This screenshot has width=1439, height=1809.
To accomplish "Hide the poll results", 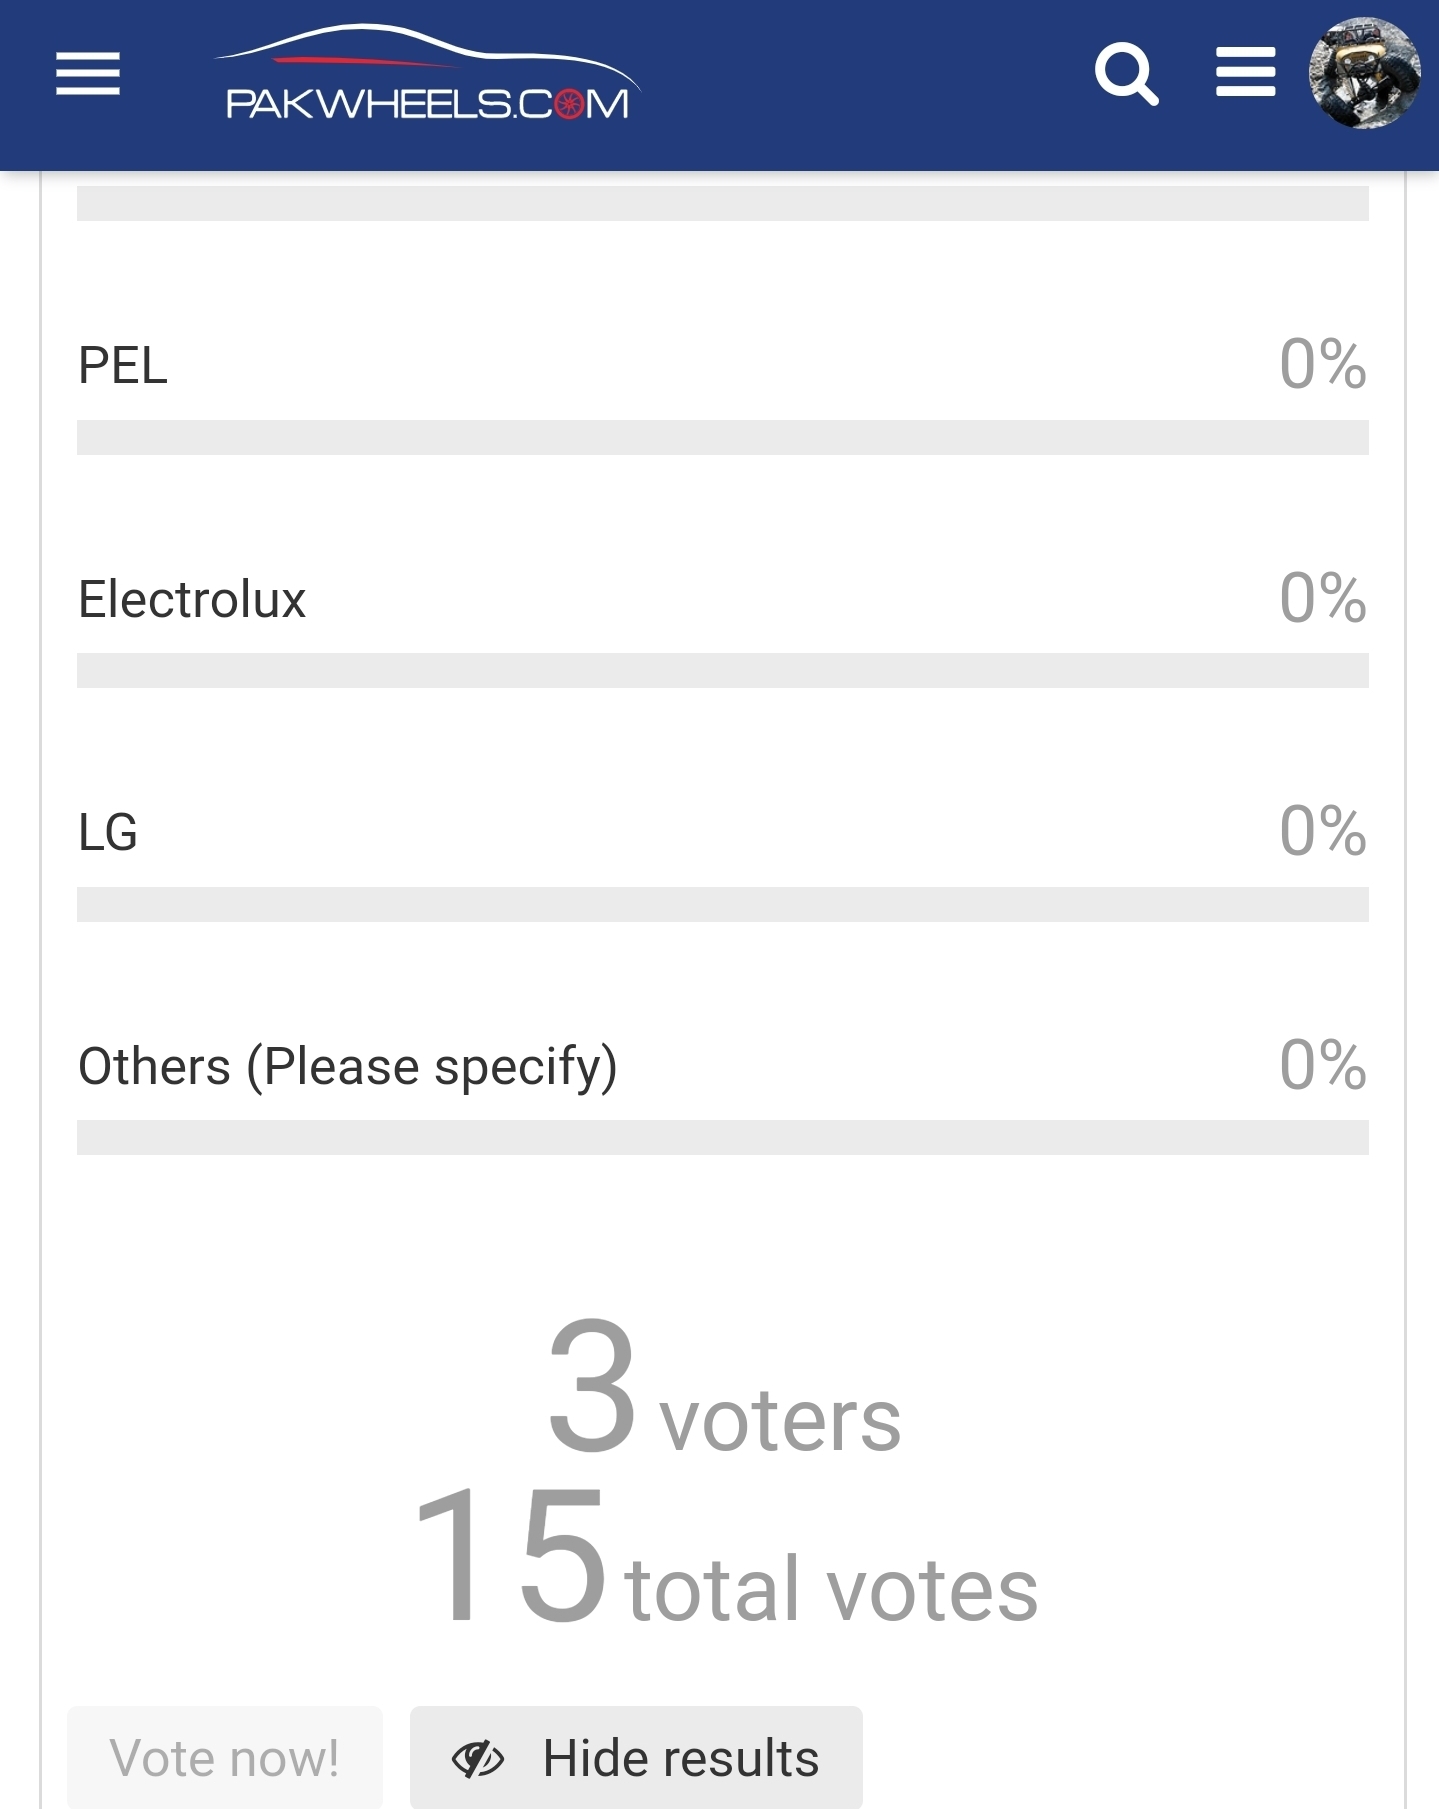I will (x=636, y=1758).
